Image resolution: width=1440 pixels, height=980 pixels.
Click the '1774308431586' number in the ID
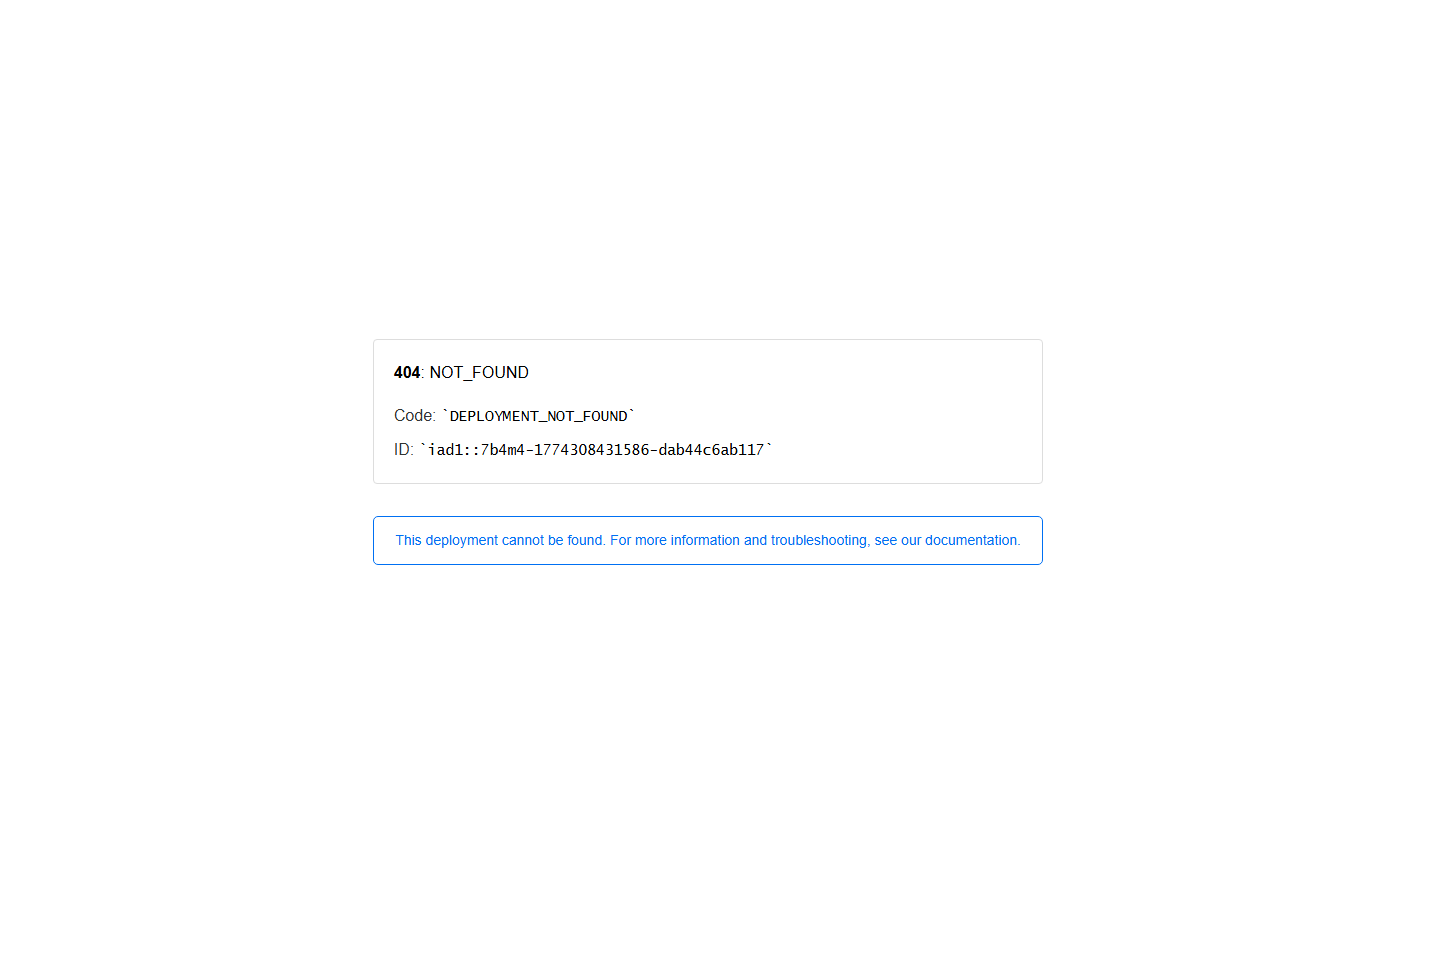[x=592, y=450]
